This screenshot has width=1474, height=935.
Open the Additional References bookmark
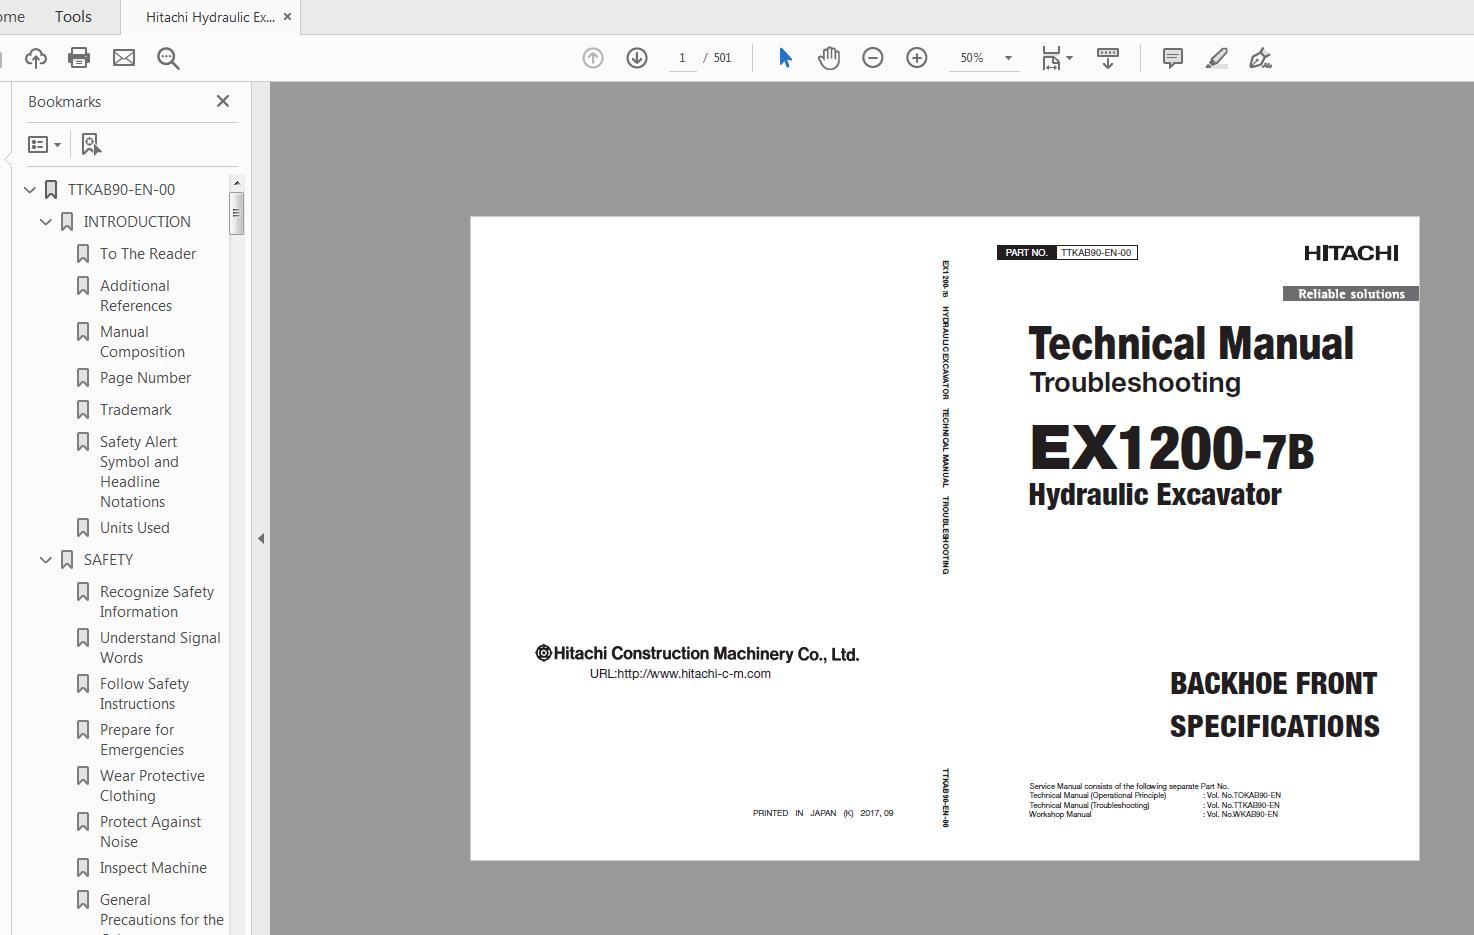[136, 295]
